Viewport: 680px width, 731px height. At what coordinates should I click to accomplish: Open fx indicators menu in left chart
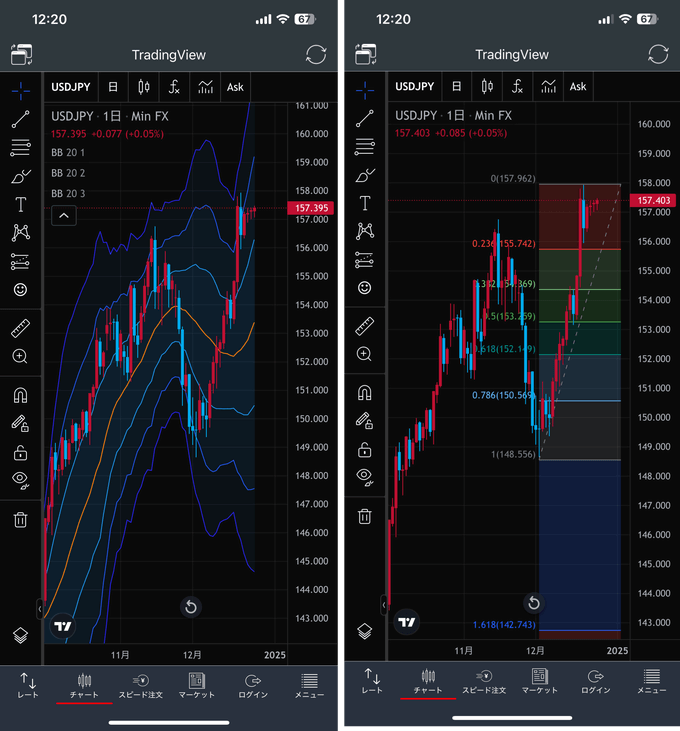(x=174, y=87)
